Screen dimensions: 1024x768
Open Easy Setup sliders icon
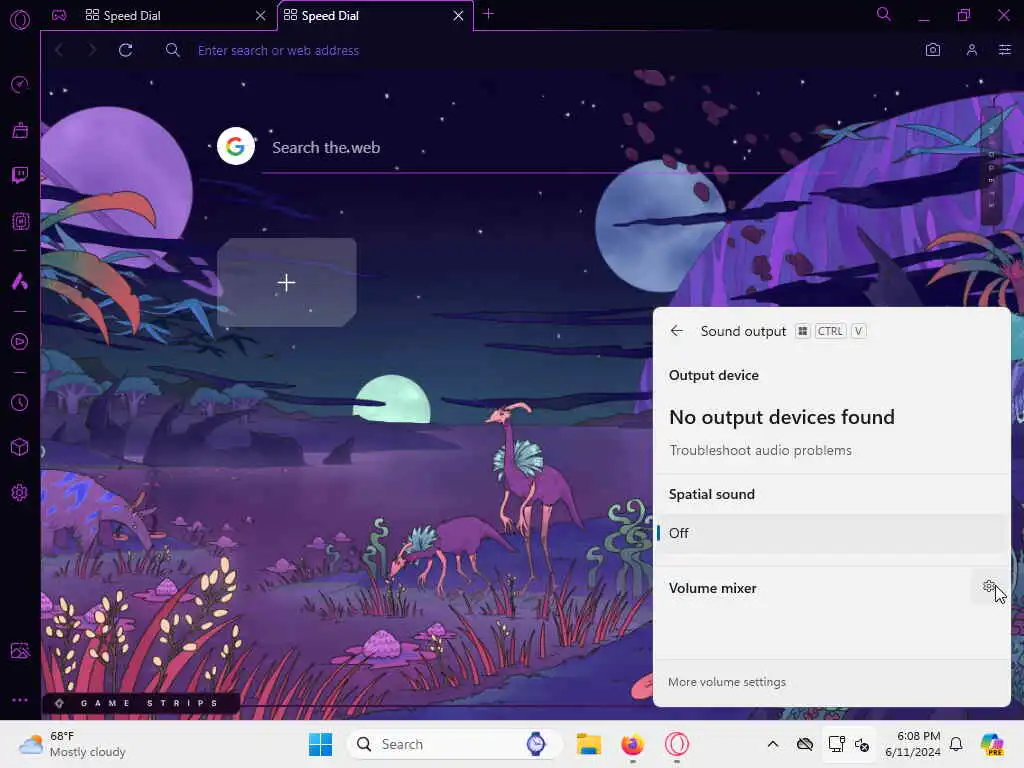point(1004,50)
